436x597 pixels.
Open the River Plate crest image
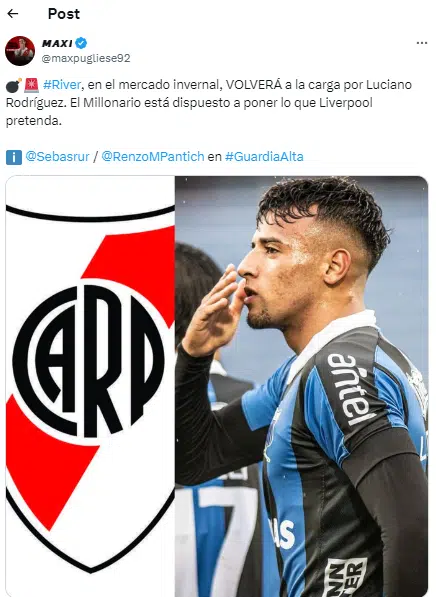click(90, 386)
